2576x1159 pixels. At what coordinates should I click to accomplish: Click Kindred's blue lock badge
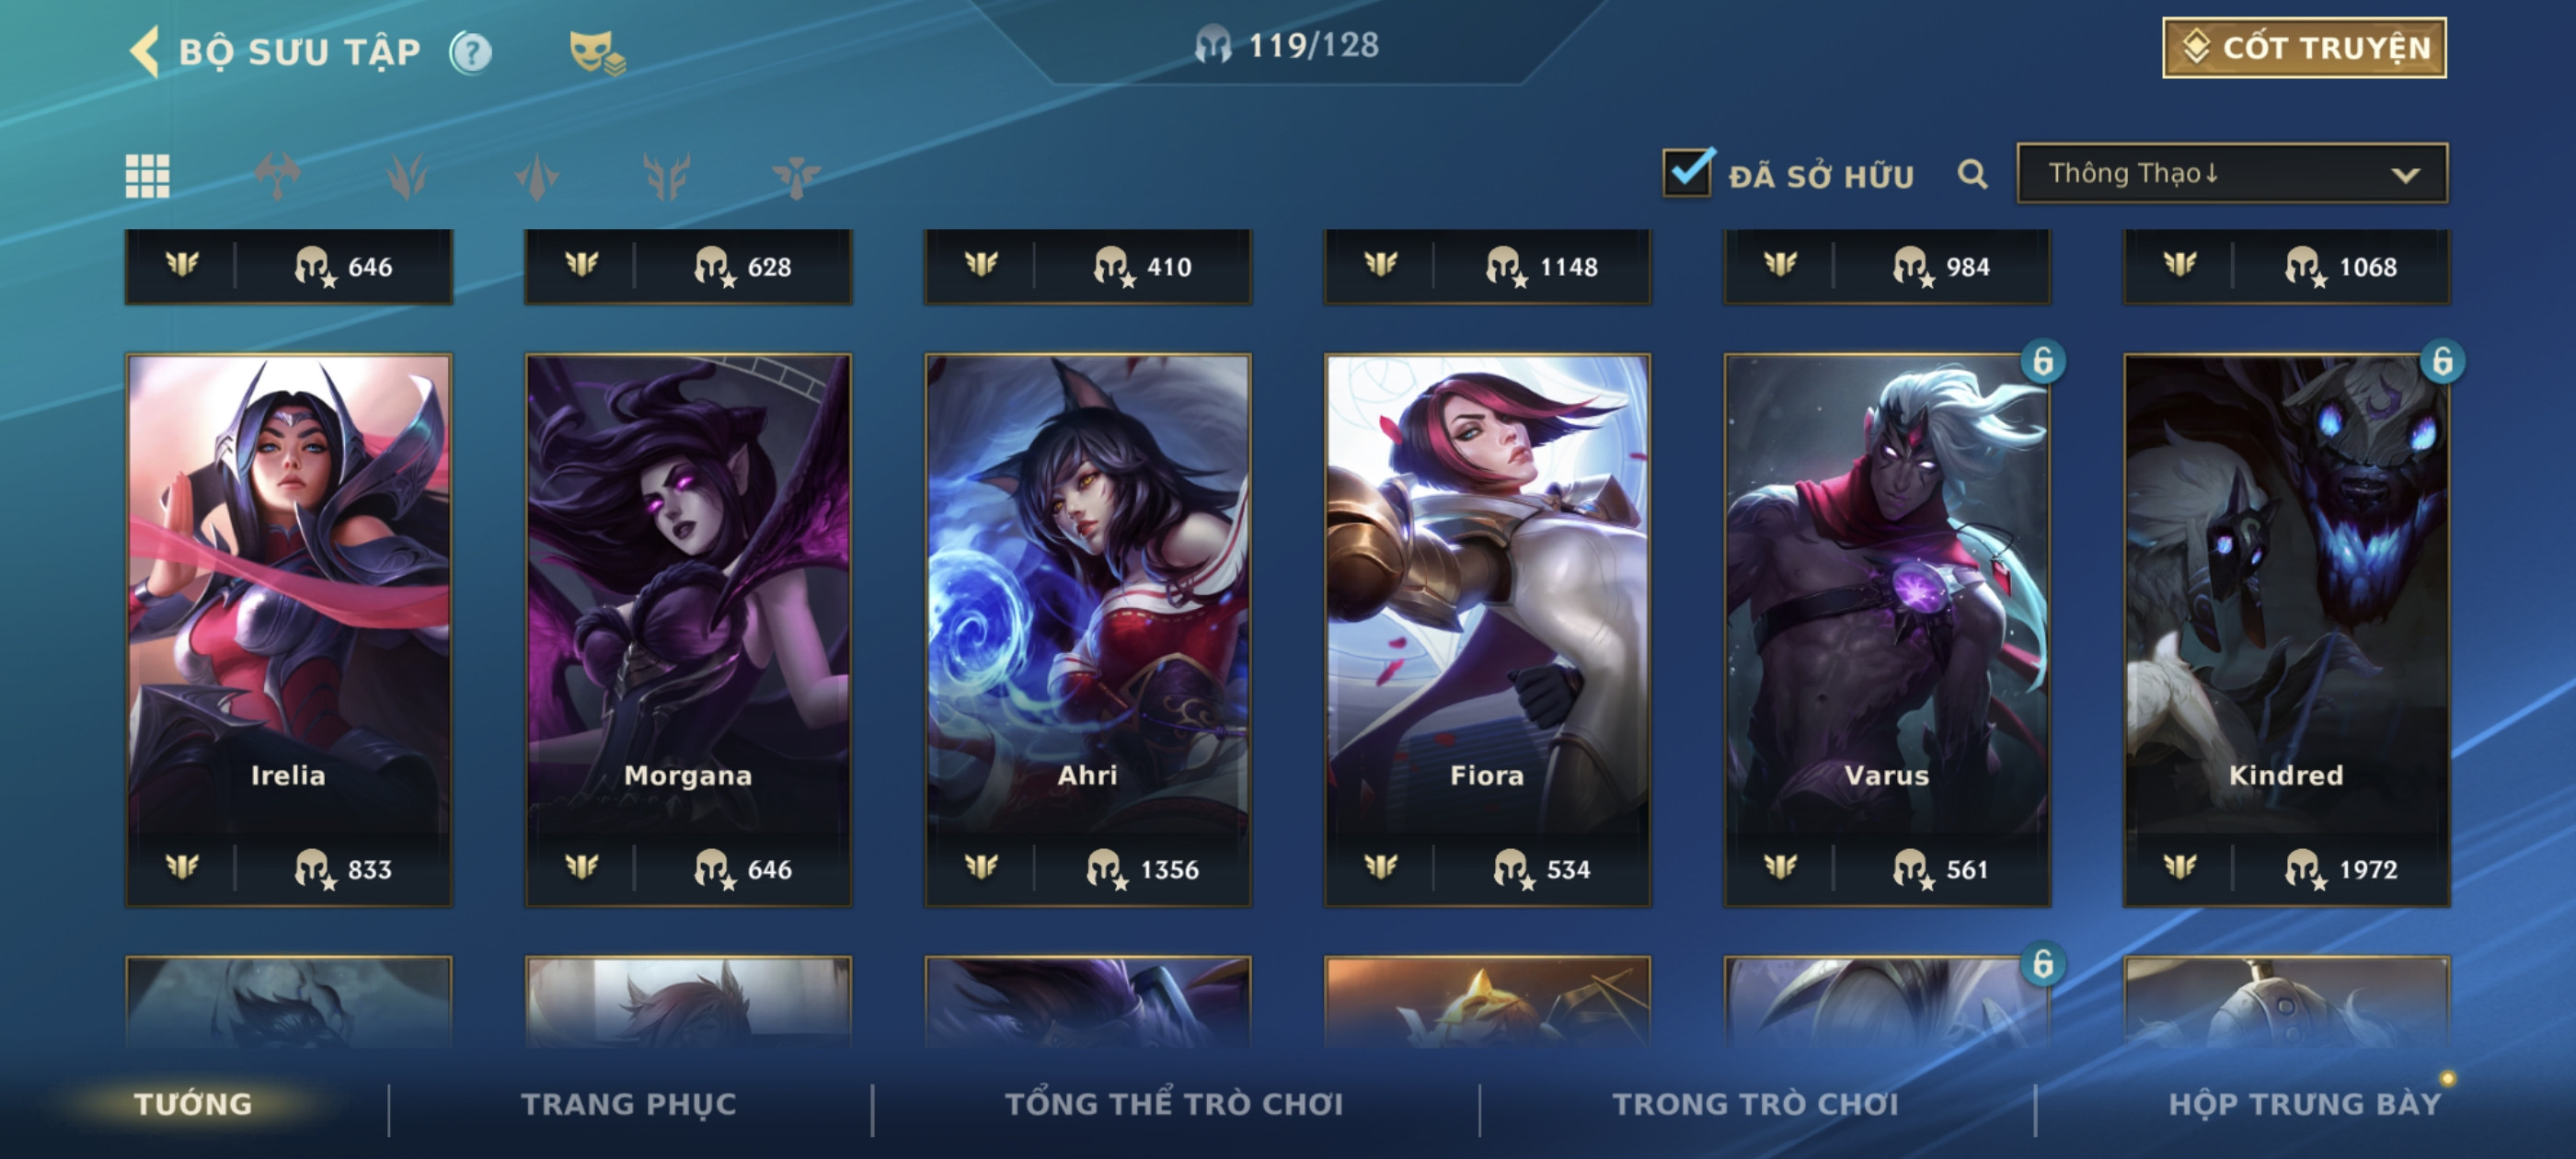click(2442, 361)
